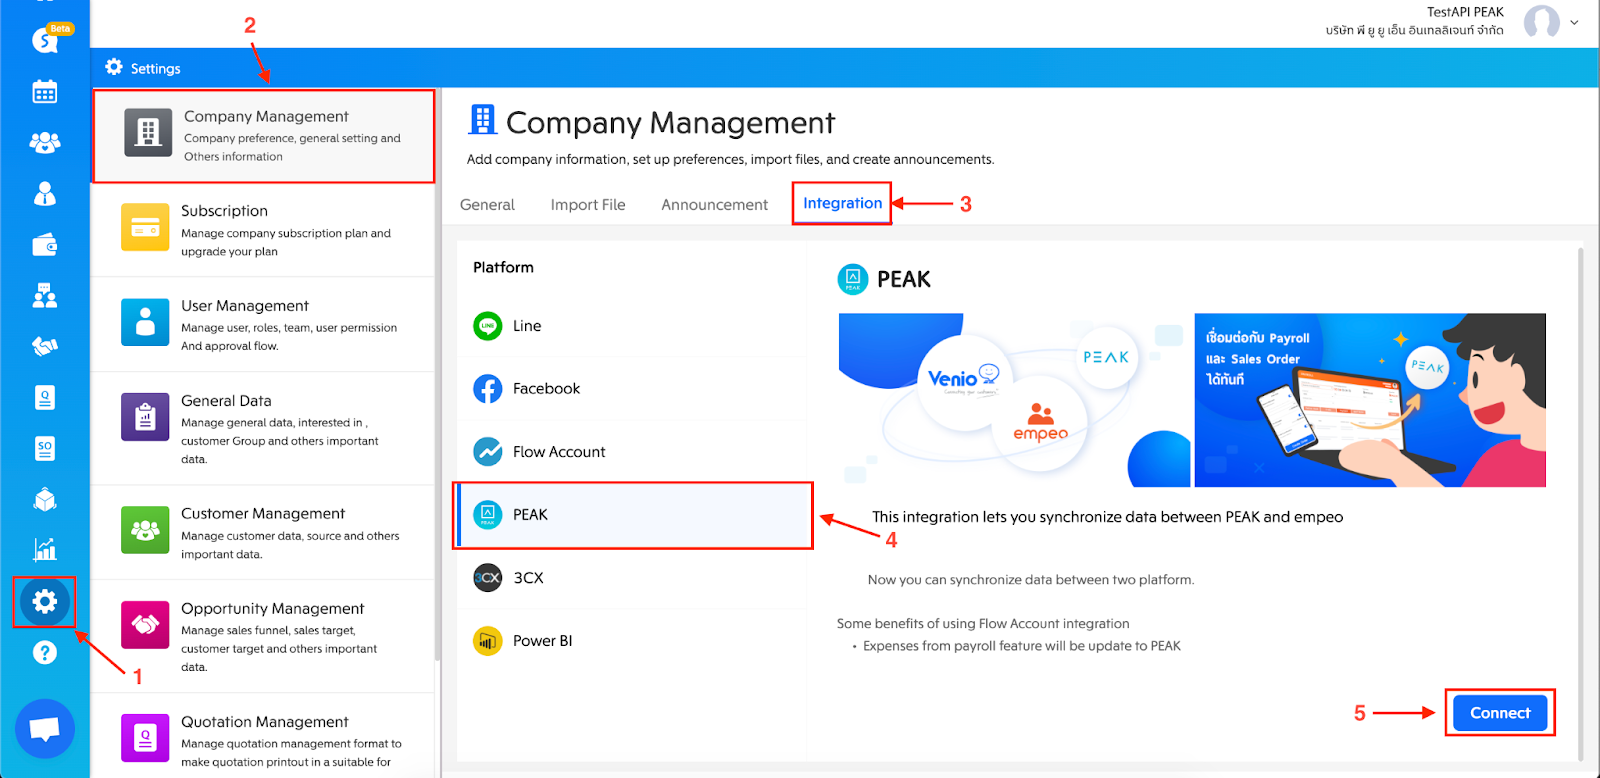Select 3CX platform integration
This screenshot has width=1600, height=778.
[x=632, y=578]
